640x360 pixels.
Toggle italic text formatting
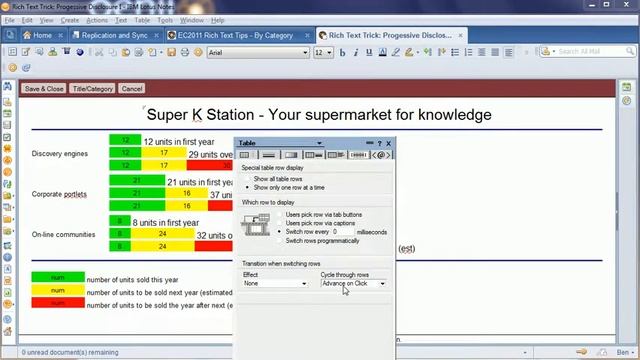coord(356,53)
